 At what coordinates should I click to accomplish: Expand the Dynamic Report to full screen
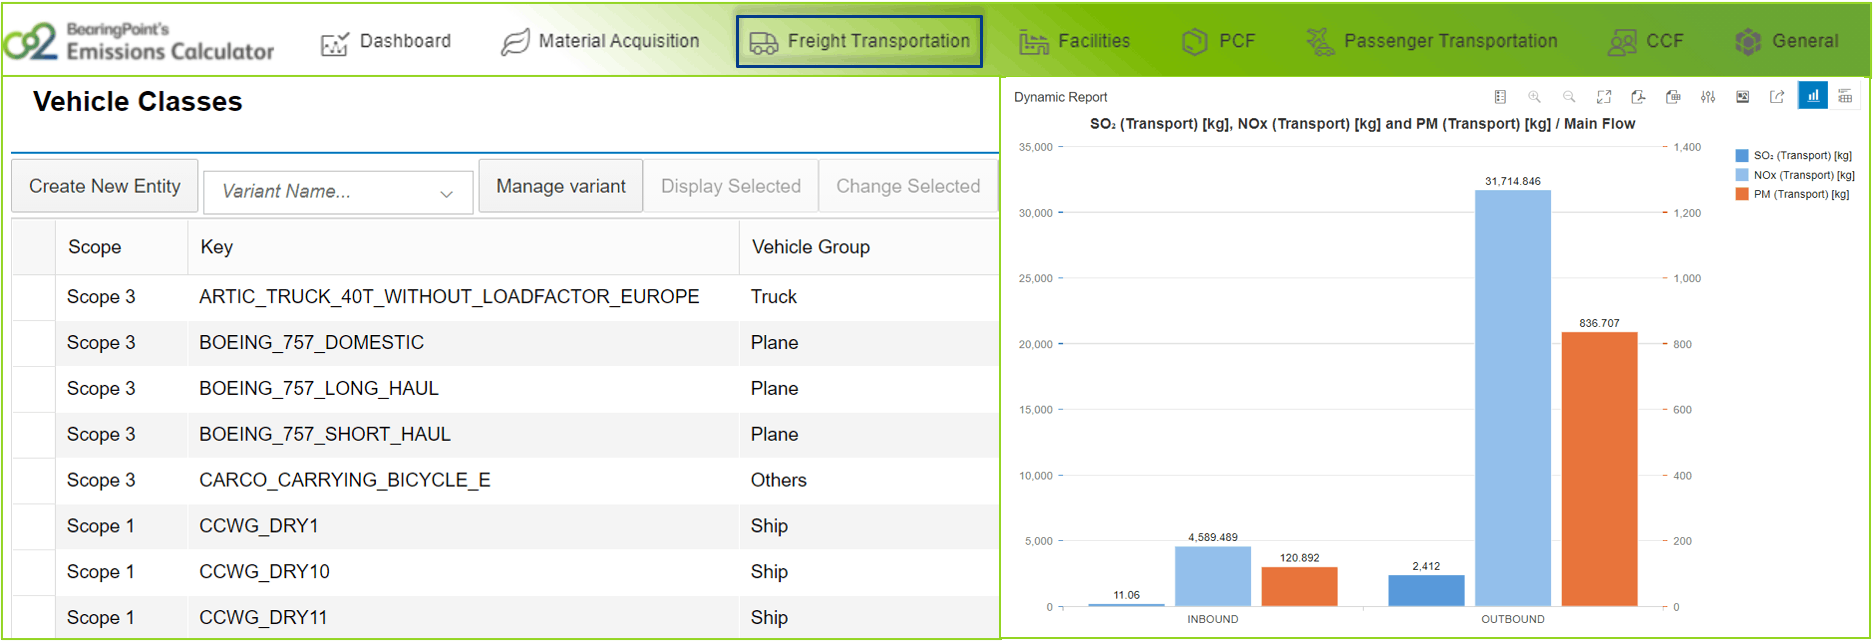point(1604,97)
